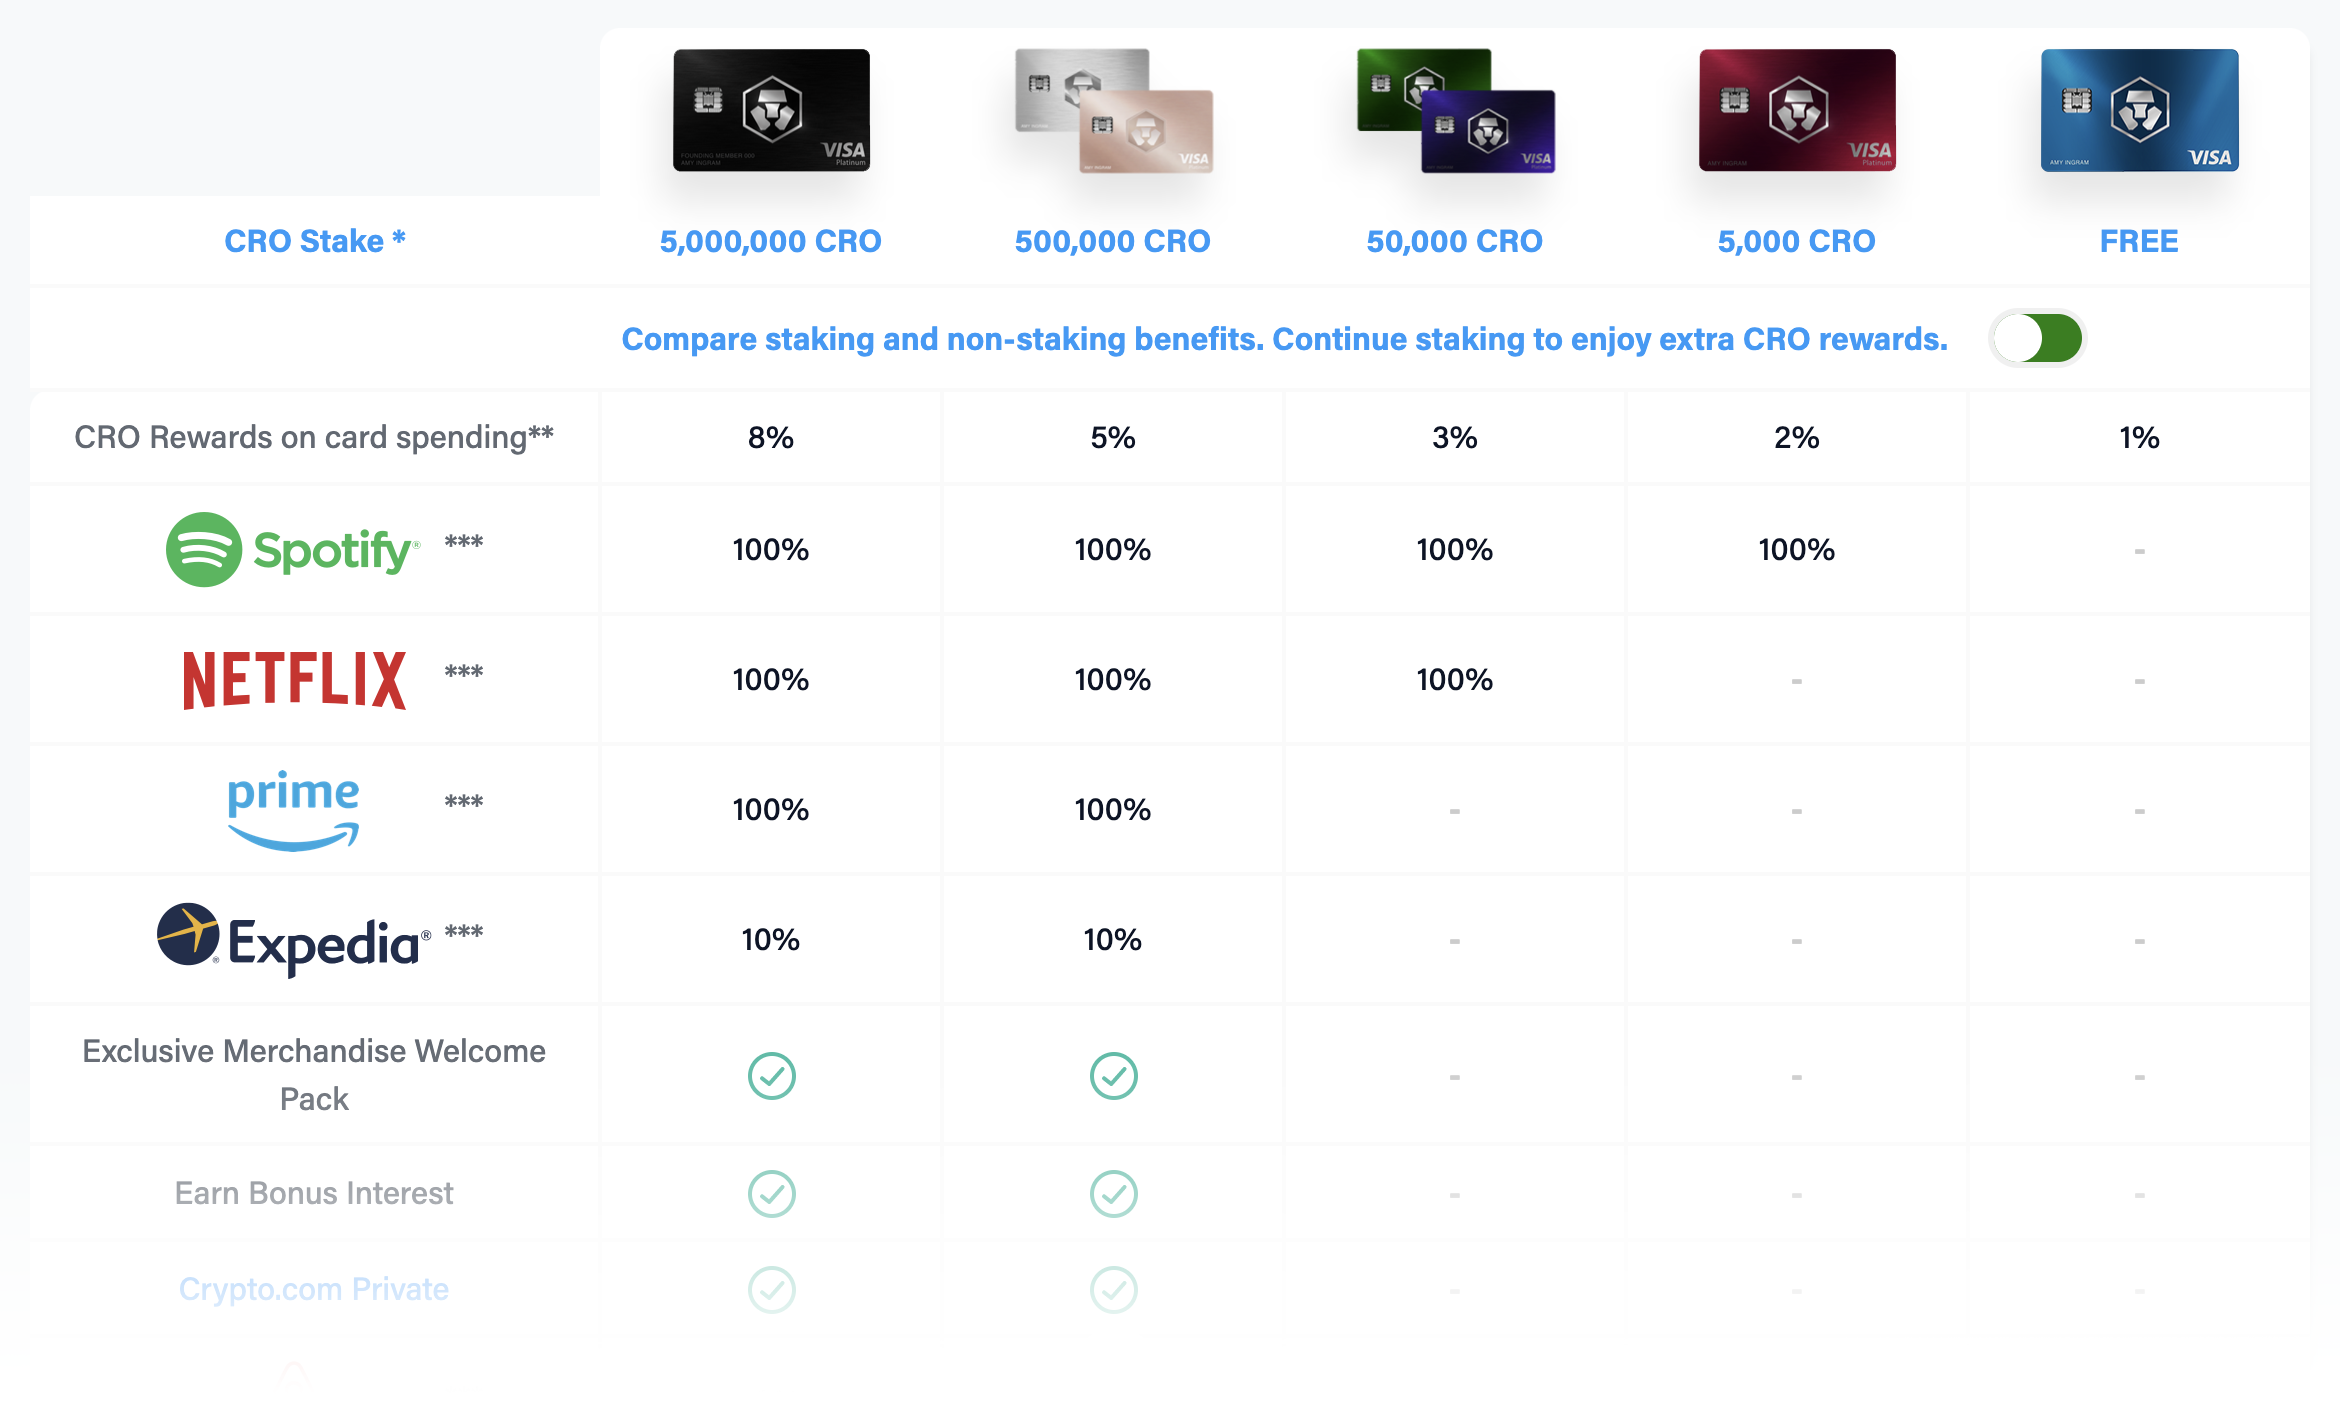Click the FREE tier heading
The width and height of the screenshot is (2340, 1410).
point(2138,241)
